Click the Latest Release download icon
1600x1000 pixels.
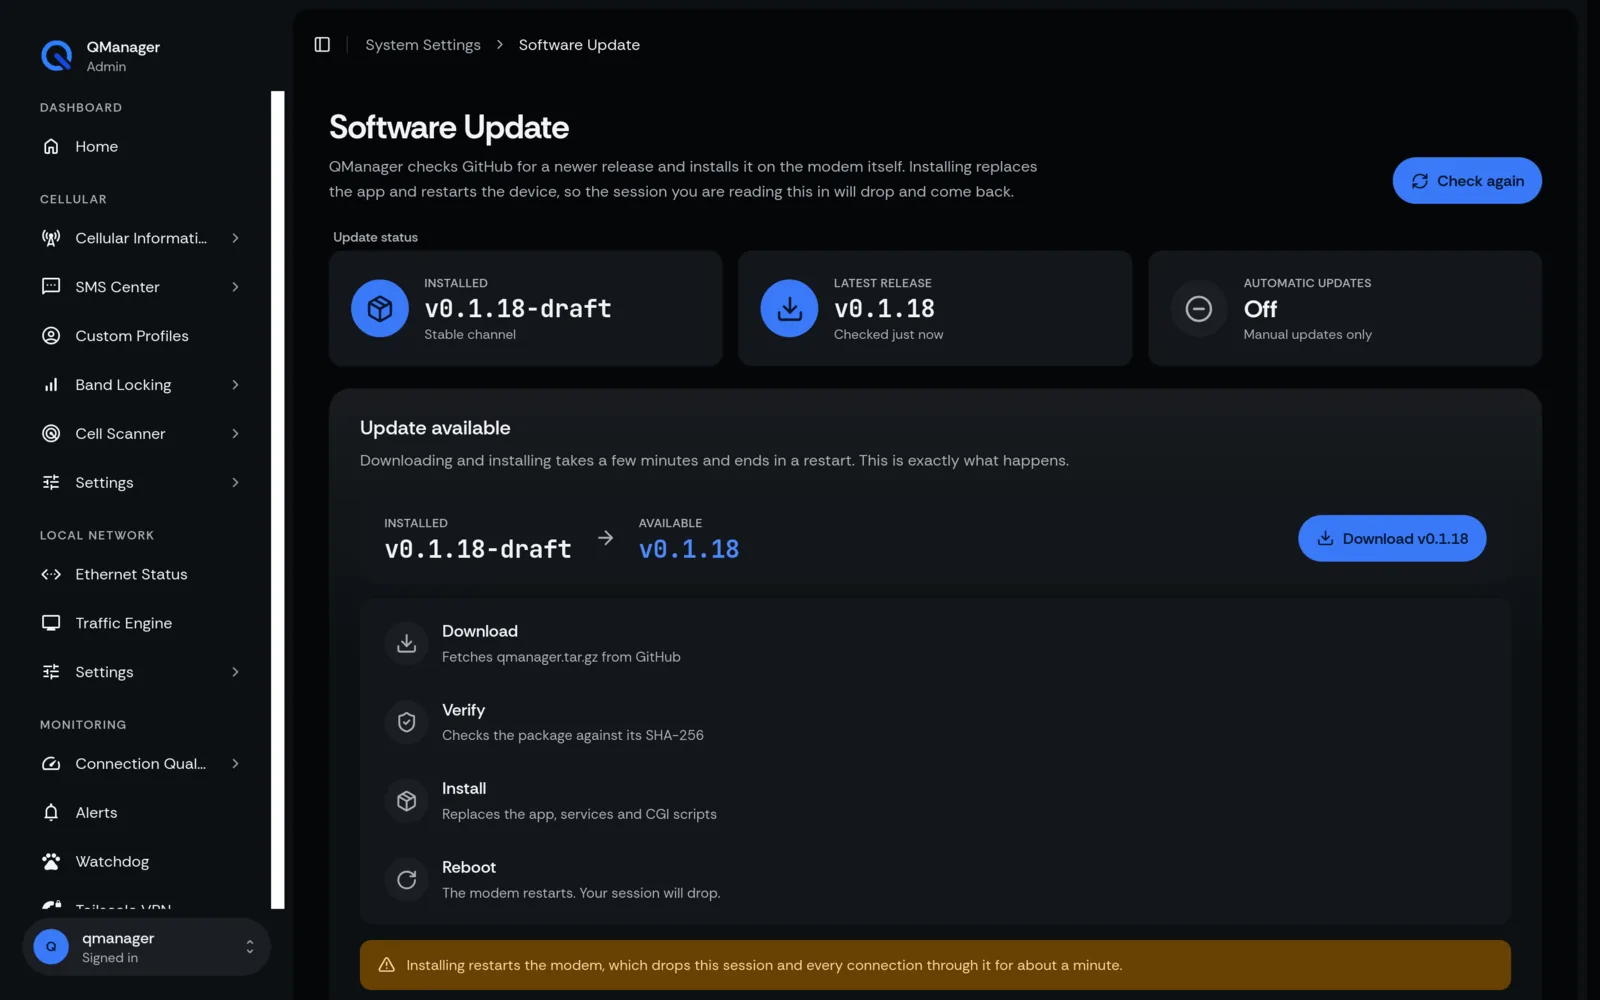[789, 309]
